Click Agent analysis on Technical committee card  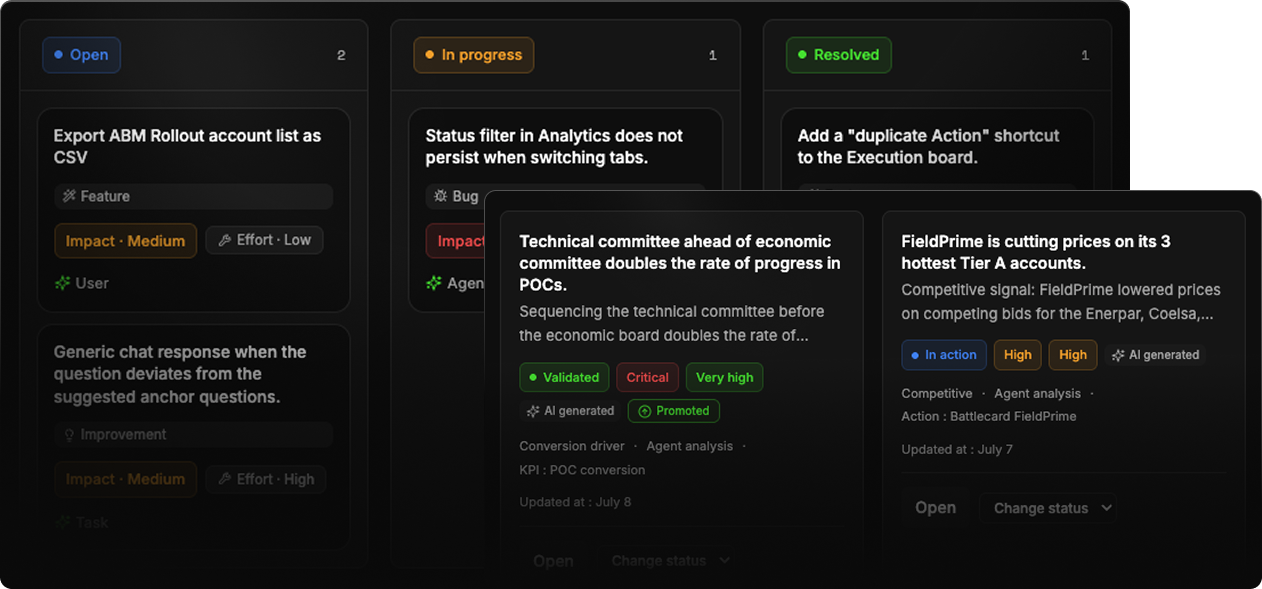click(690, 446)
